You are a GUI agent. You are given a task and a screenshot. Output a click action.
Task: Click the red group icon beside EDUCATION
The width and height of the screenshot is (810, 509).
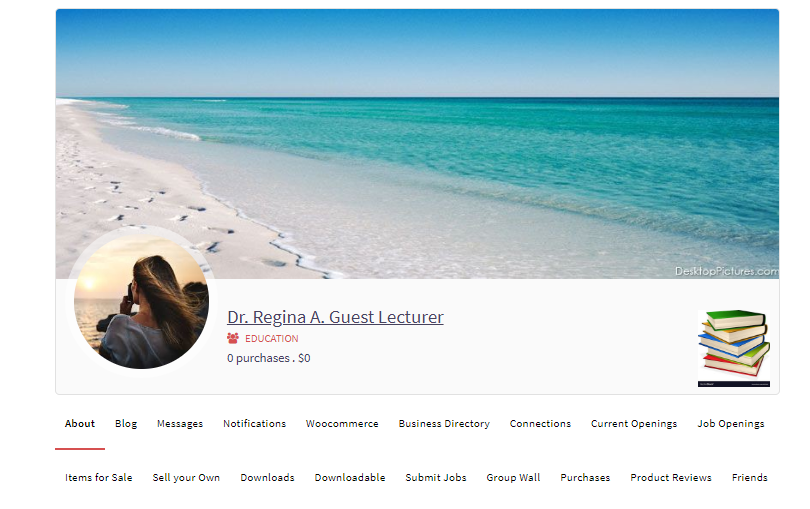[232, 338]
